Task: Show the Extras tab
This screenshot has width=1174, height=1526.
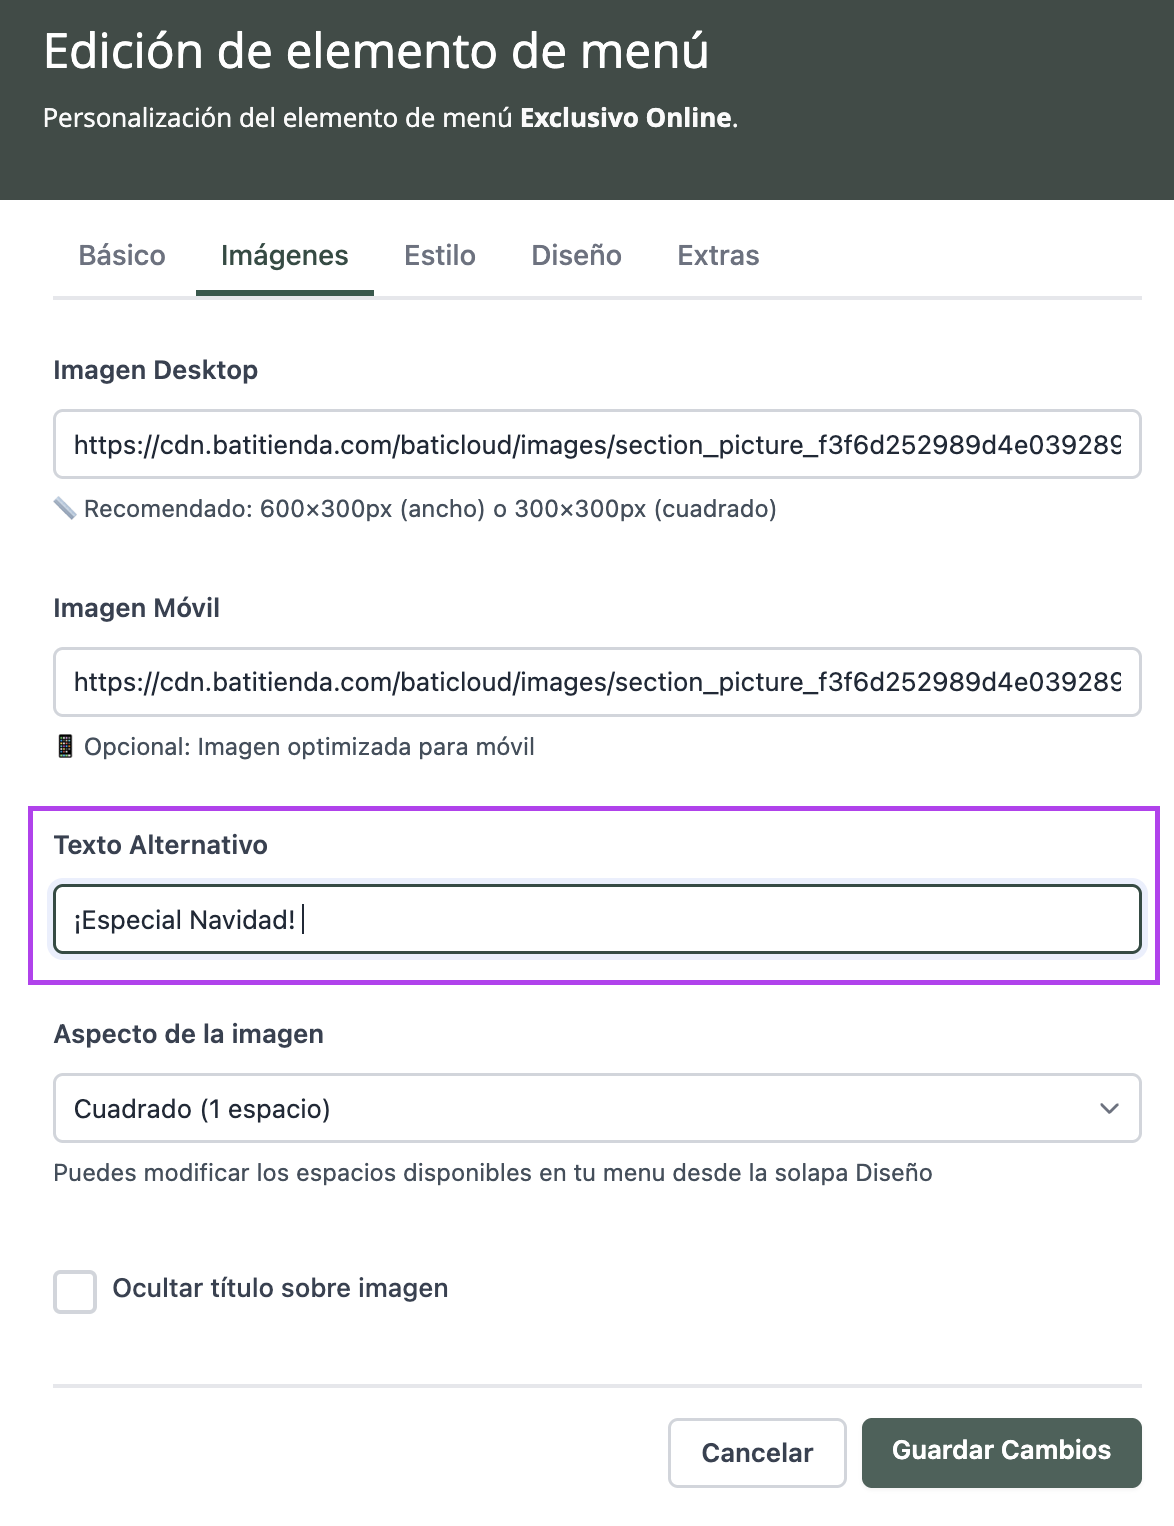Action: click(x=718, y=256)
